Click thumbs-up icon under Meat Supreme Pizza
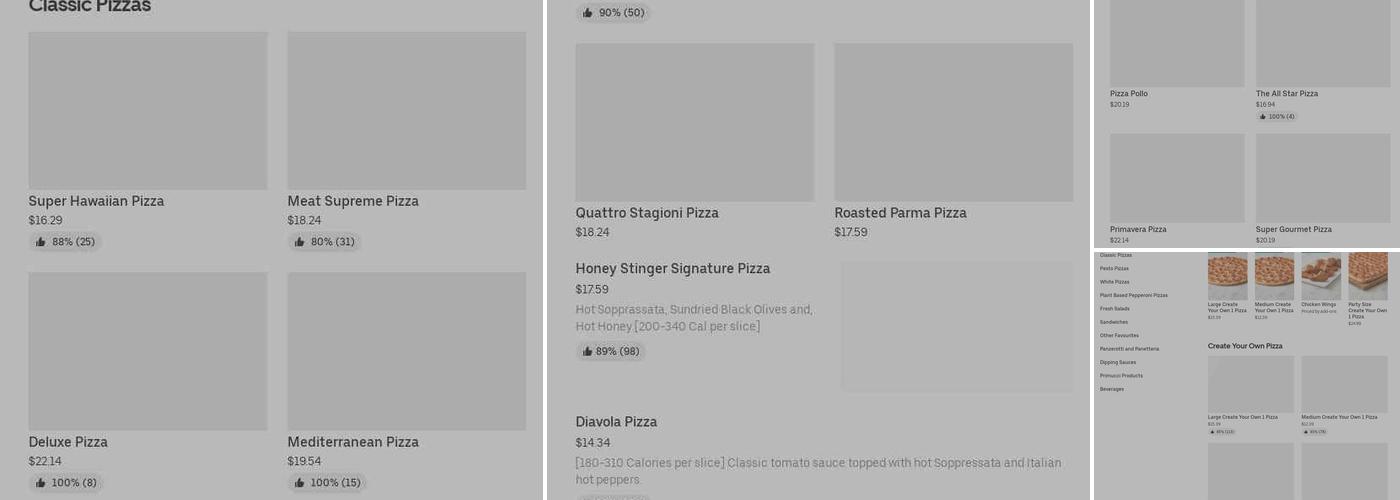The width and height of the screenshot is (1400, 500). [x=299, y=242]
